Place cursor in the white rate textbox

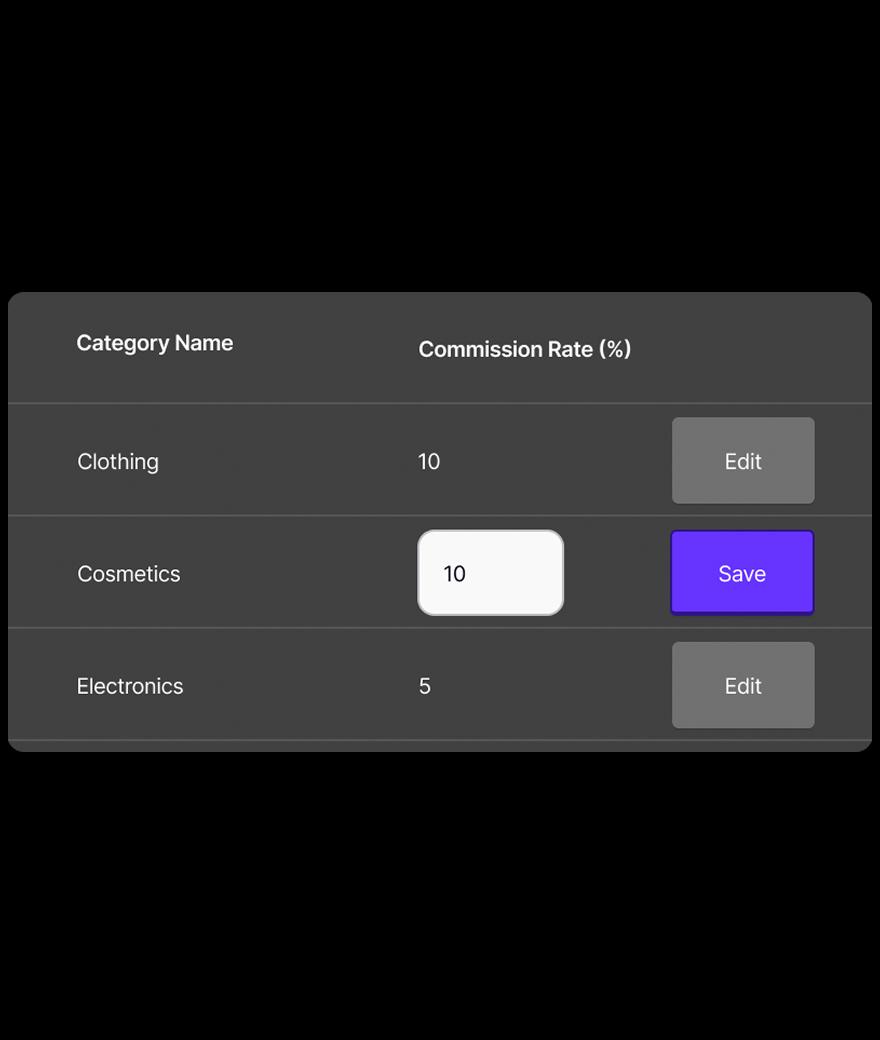point(490,573)
